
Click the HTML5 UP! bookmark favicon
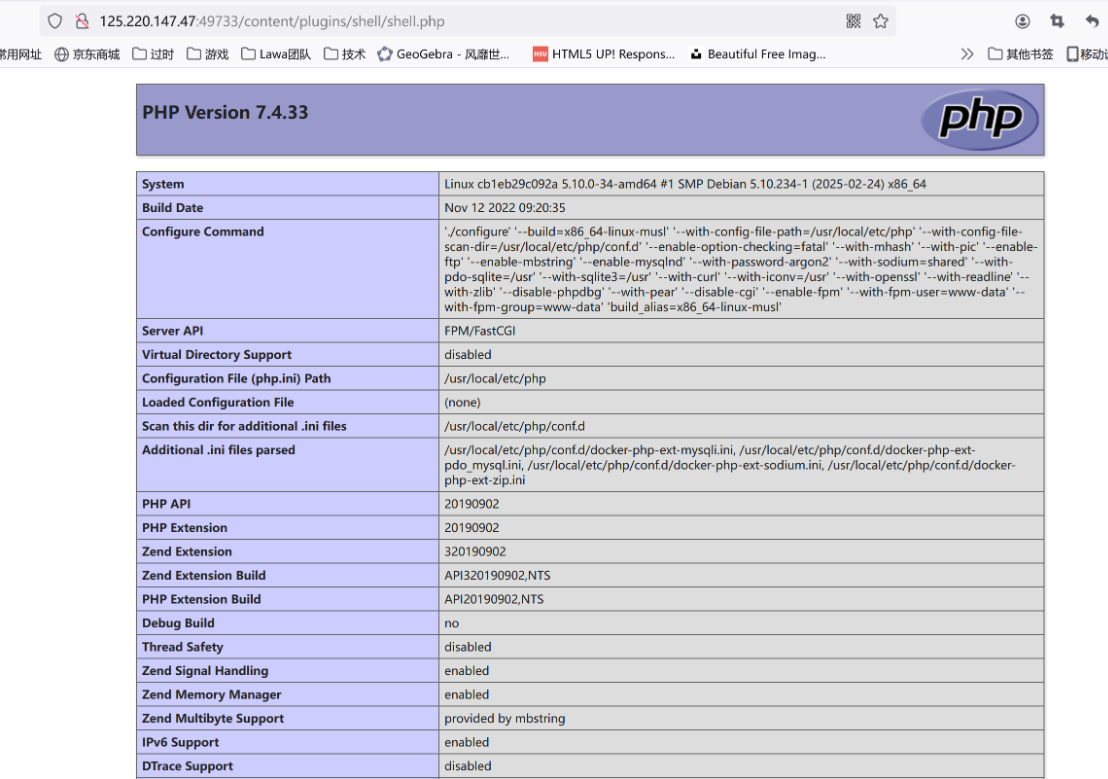[x=540, y=54]
